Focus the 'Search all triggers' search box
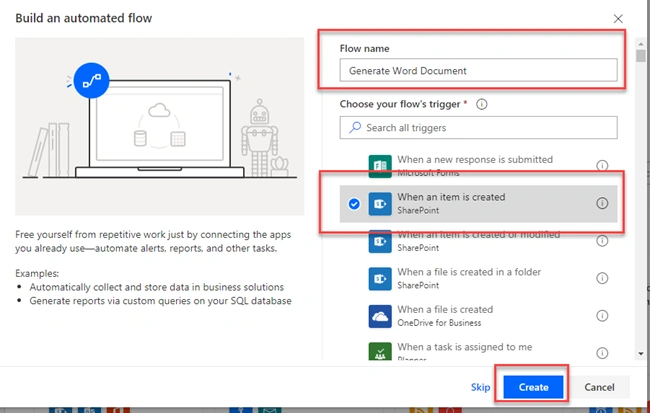This screenshot has width=650, height=413. (x=478, y=127)
